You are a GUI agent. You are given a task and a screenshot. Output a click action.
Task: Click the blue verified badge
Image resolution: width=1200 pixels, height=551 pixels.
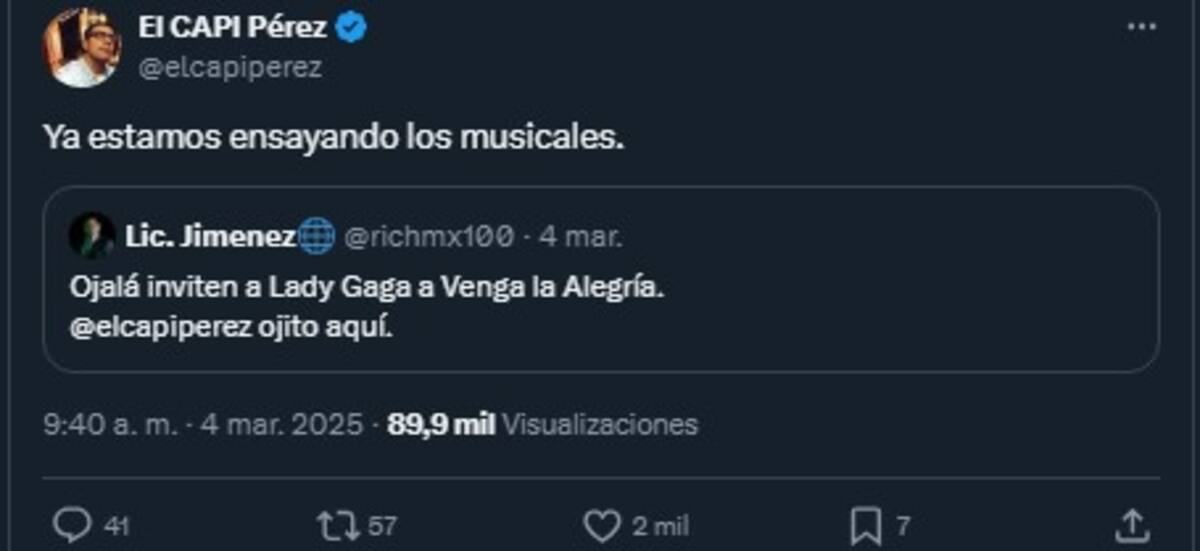point(351,28)
